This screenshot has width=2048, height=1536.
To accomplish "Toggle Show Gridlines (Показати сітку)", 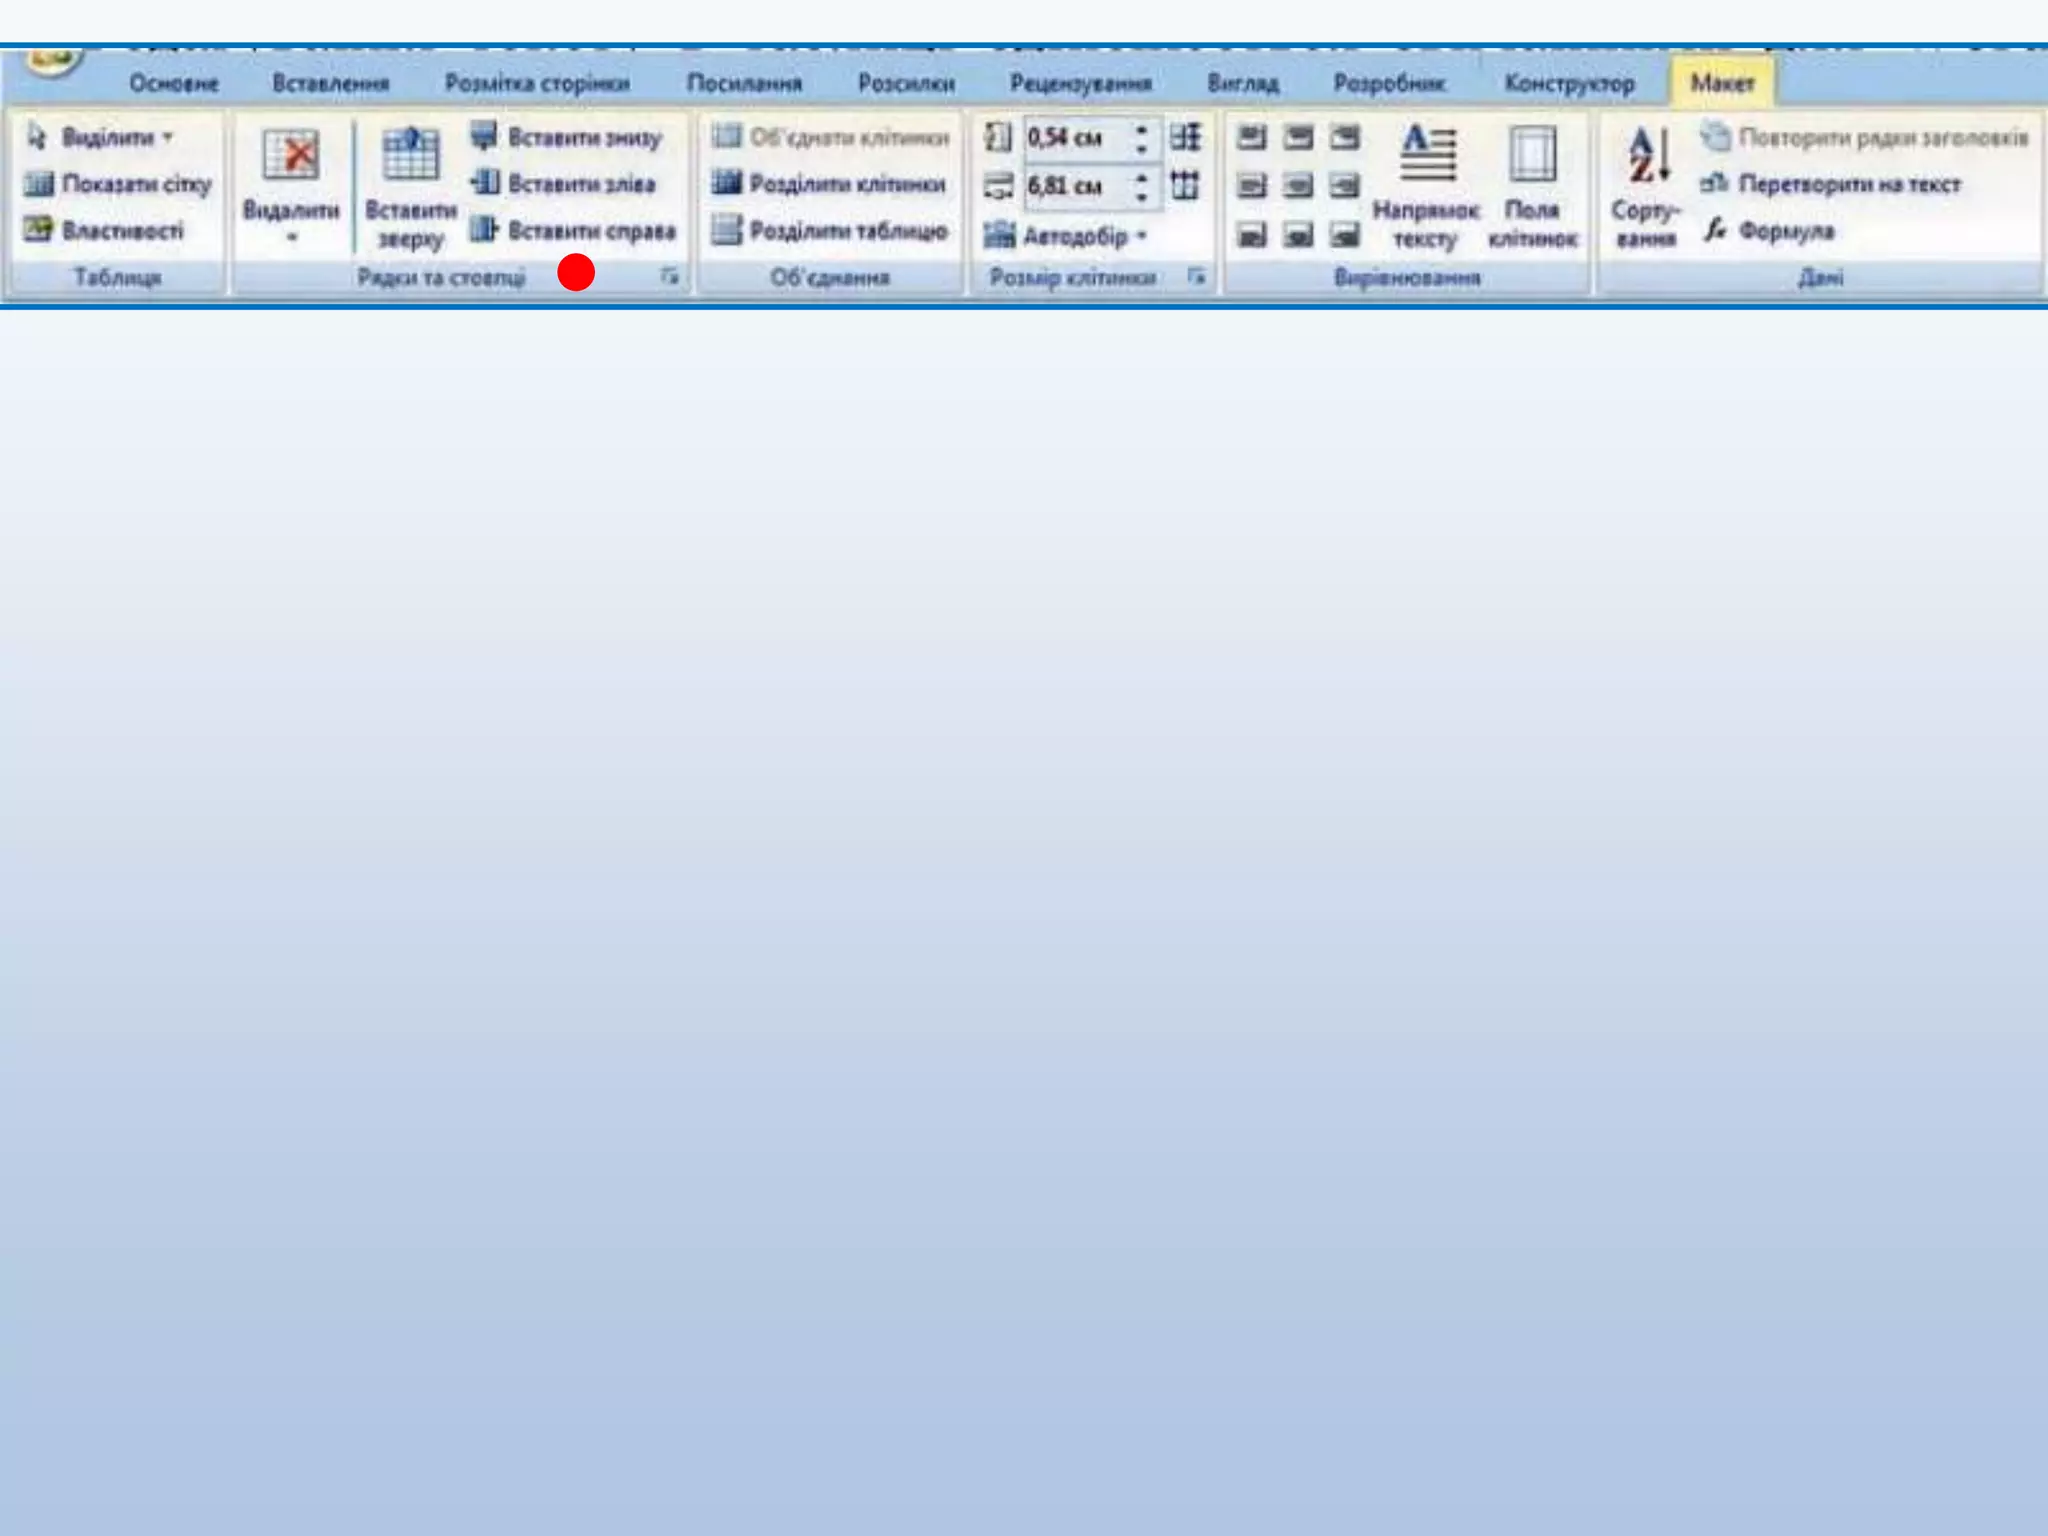I will [x=118, y=184].
